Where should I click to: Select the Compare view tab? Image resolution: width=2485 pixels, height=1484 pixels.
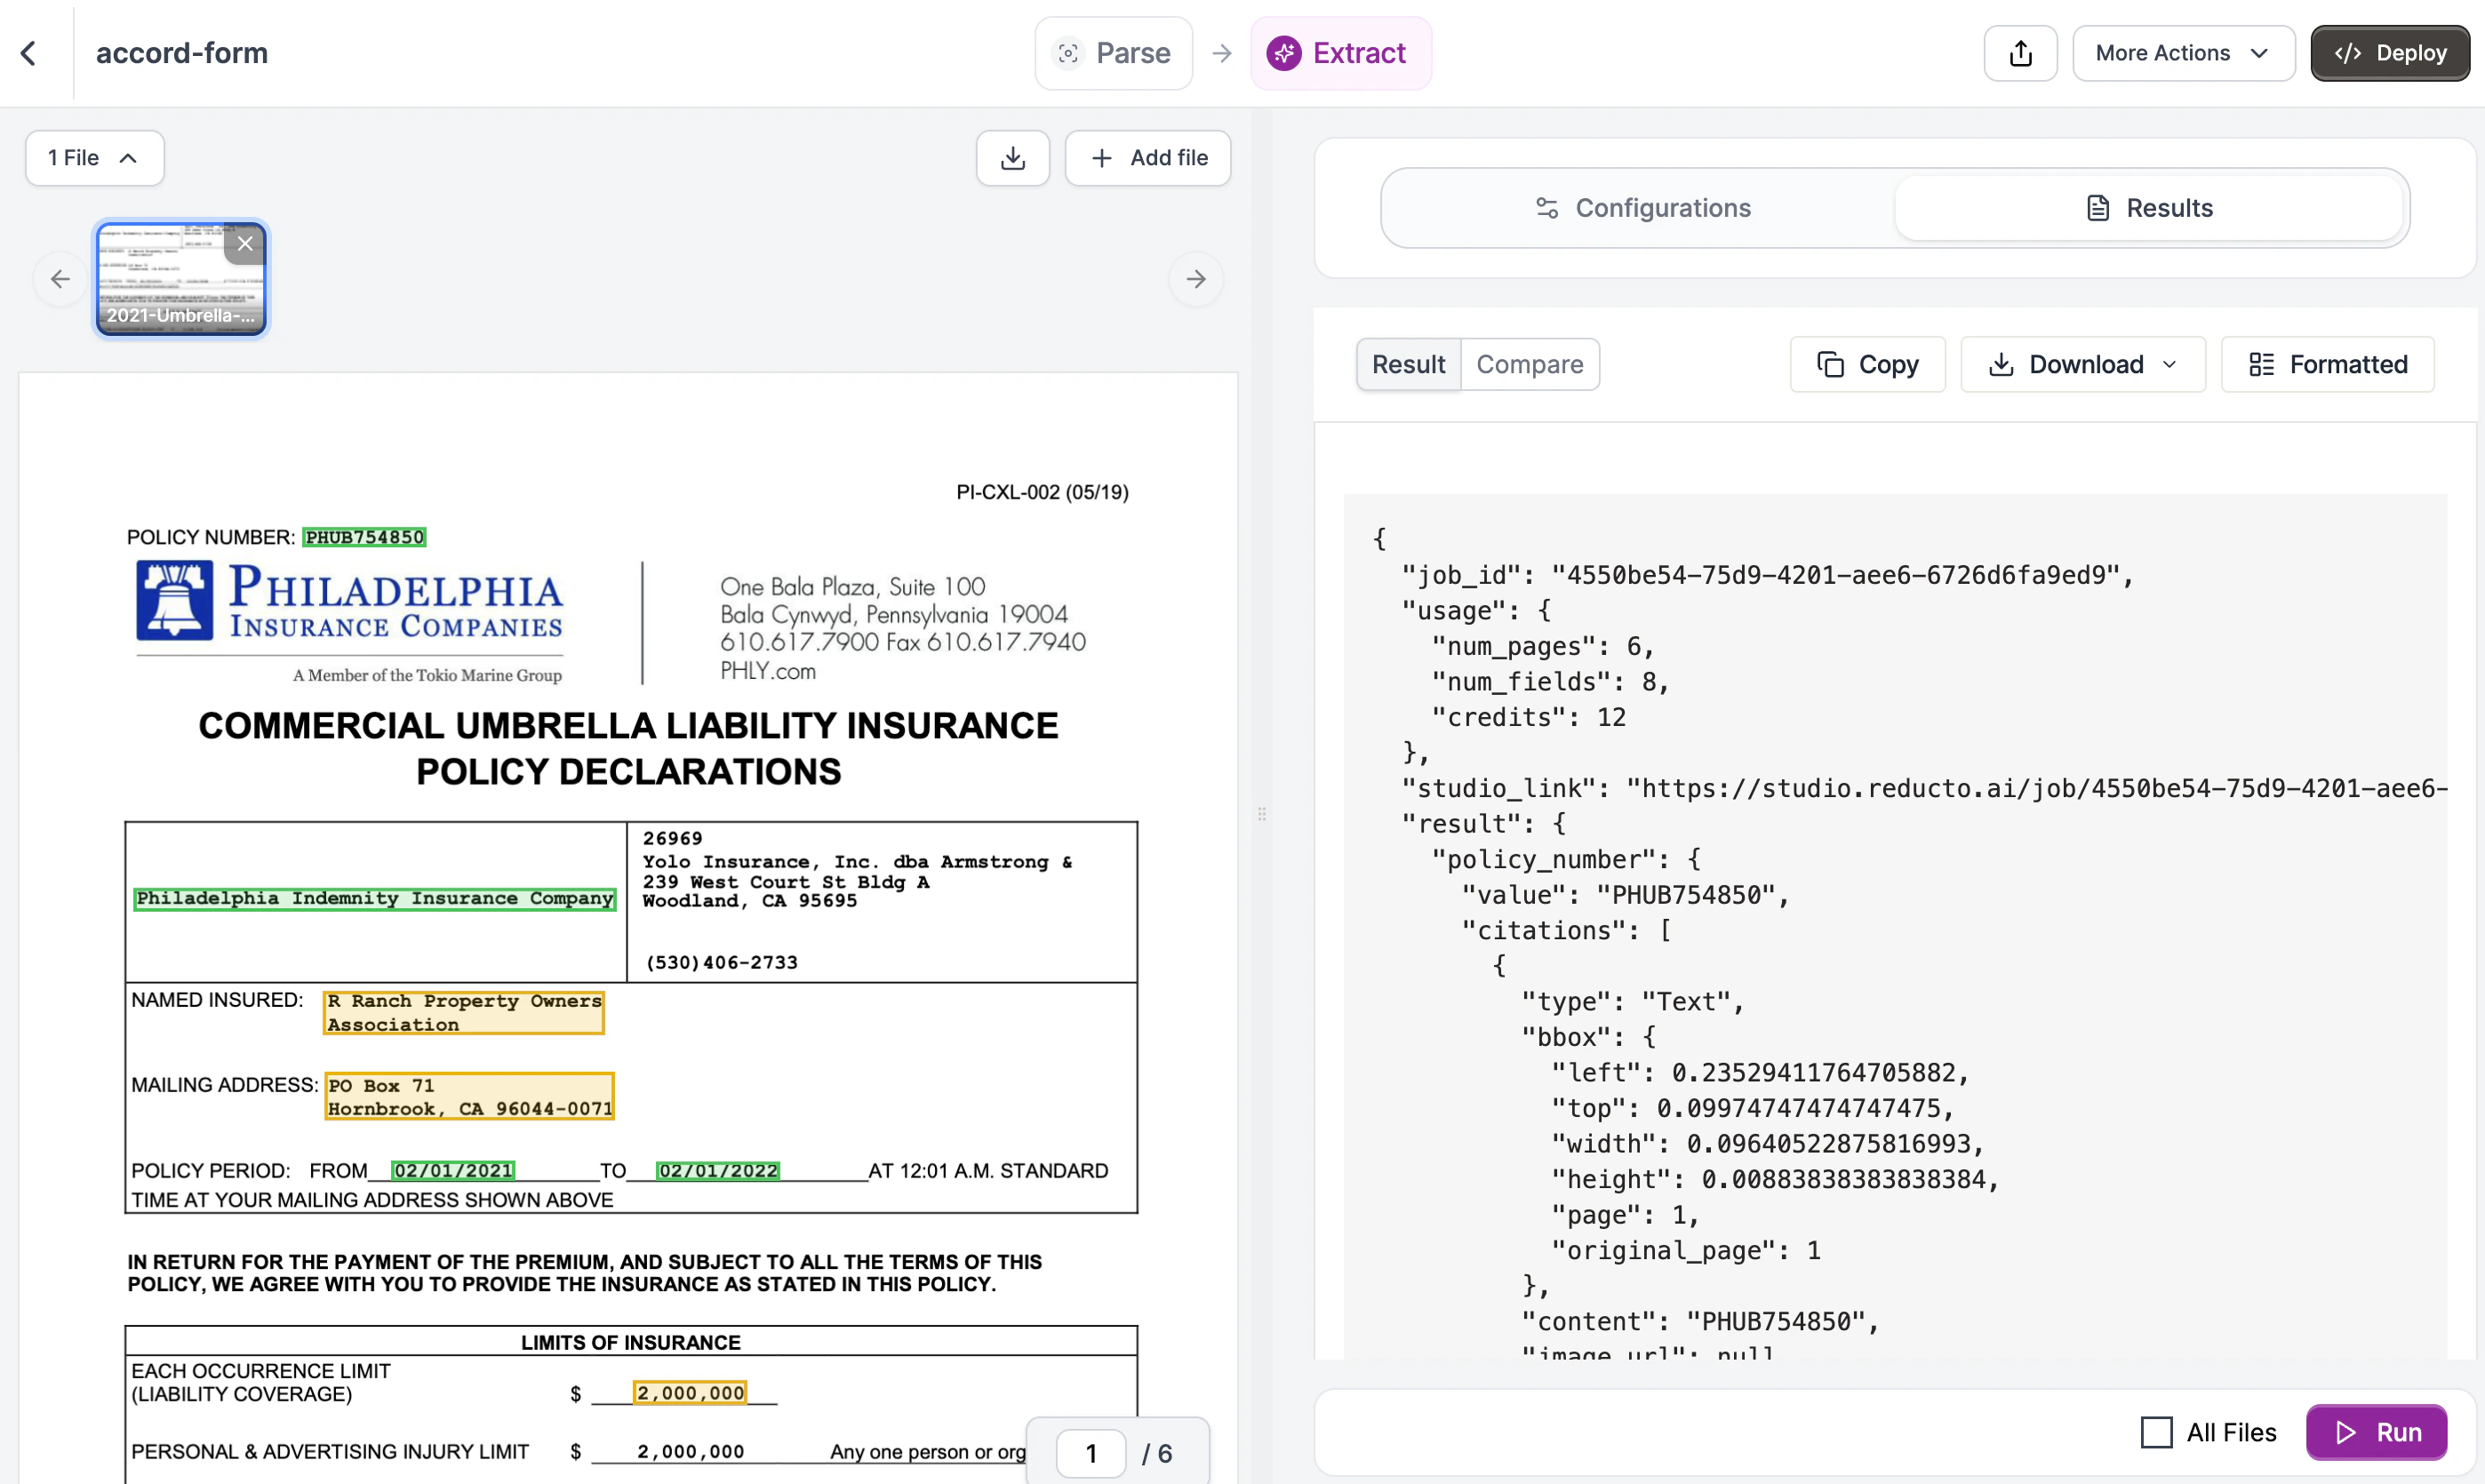1529,364
